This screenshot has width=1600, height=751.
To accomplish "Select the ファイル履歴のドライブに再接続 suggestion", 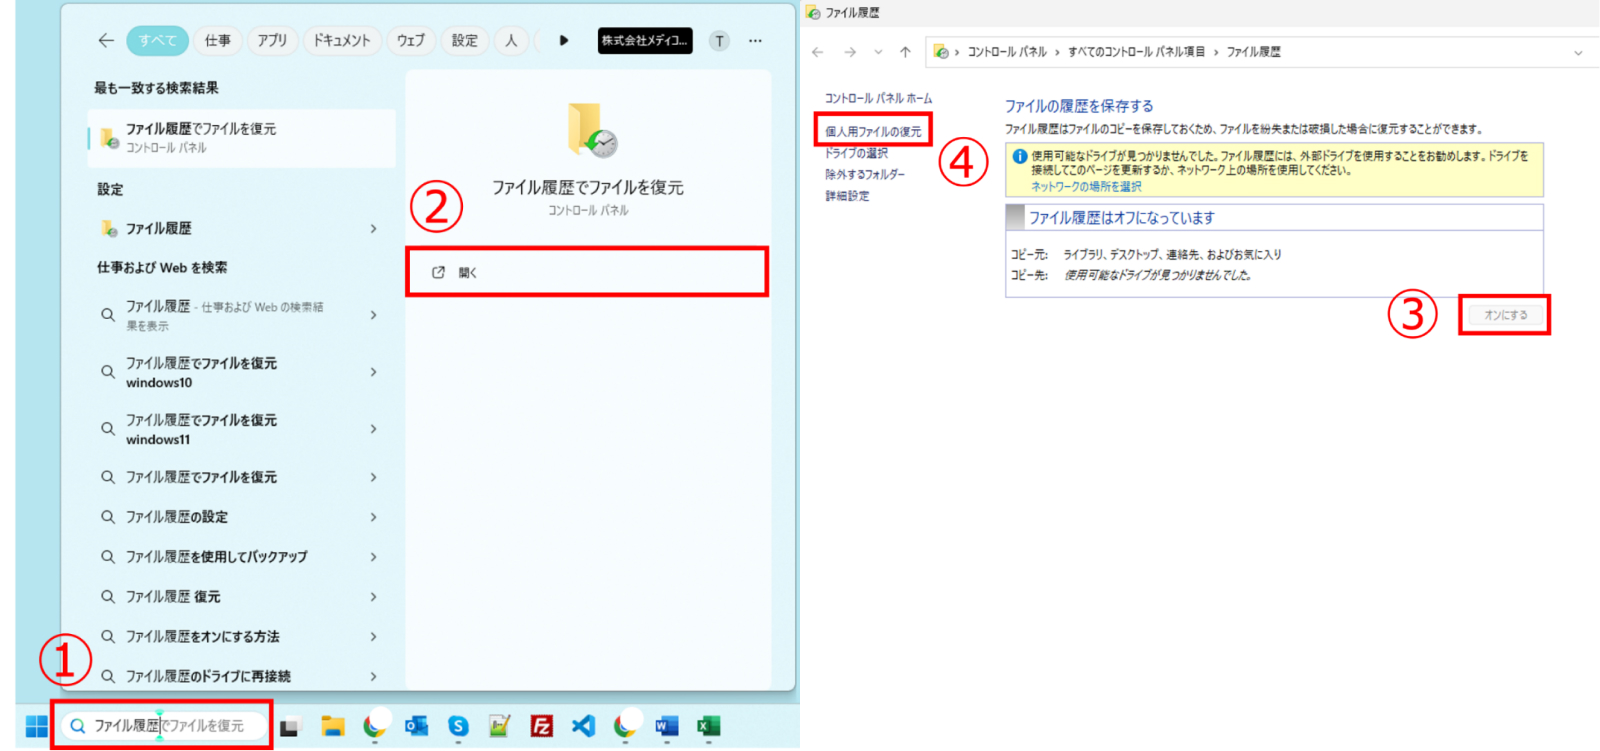I will point(242,676).
